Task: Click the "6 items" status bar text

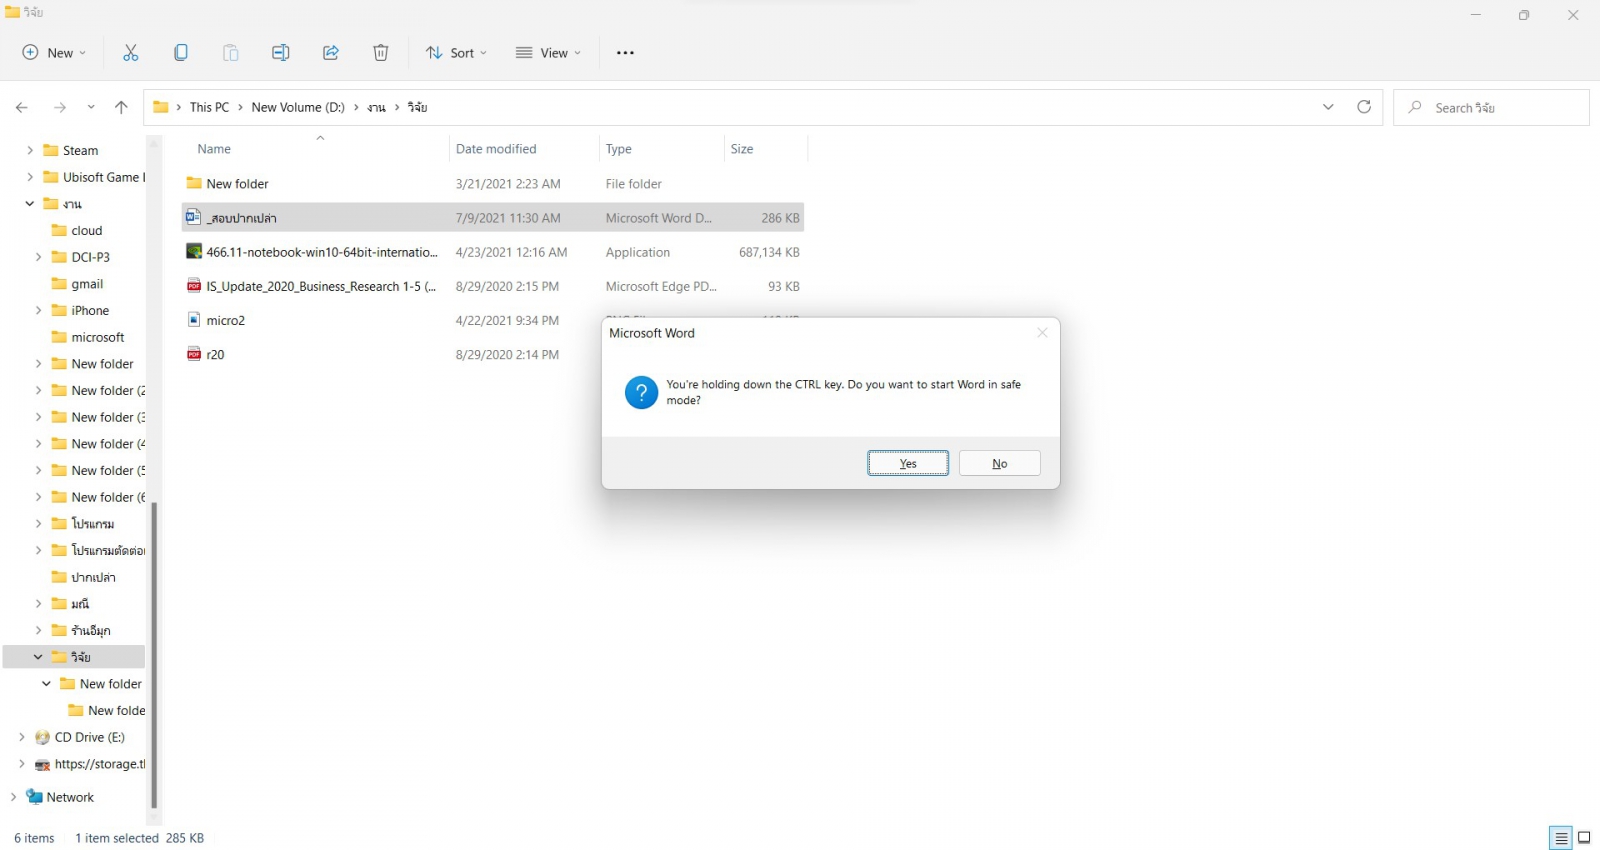Action: [34, 838]
